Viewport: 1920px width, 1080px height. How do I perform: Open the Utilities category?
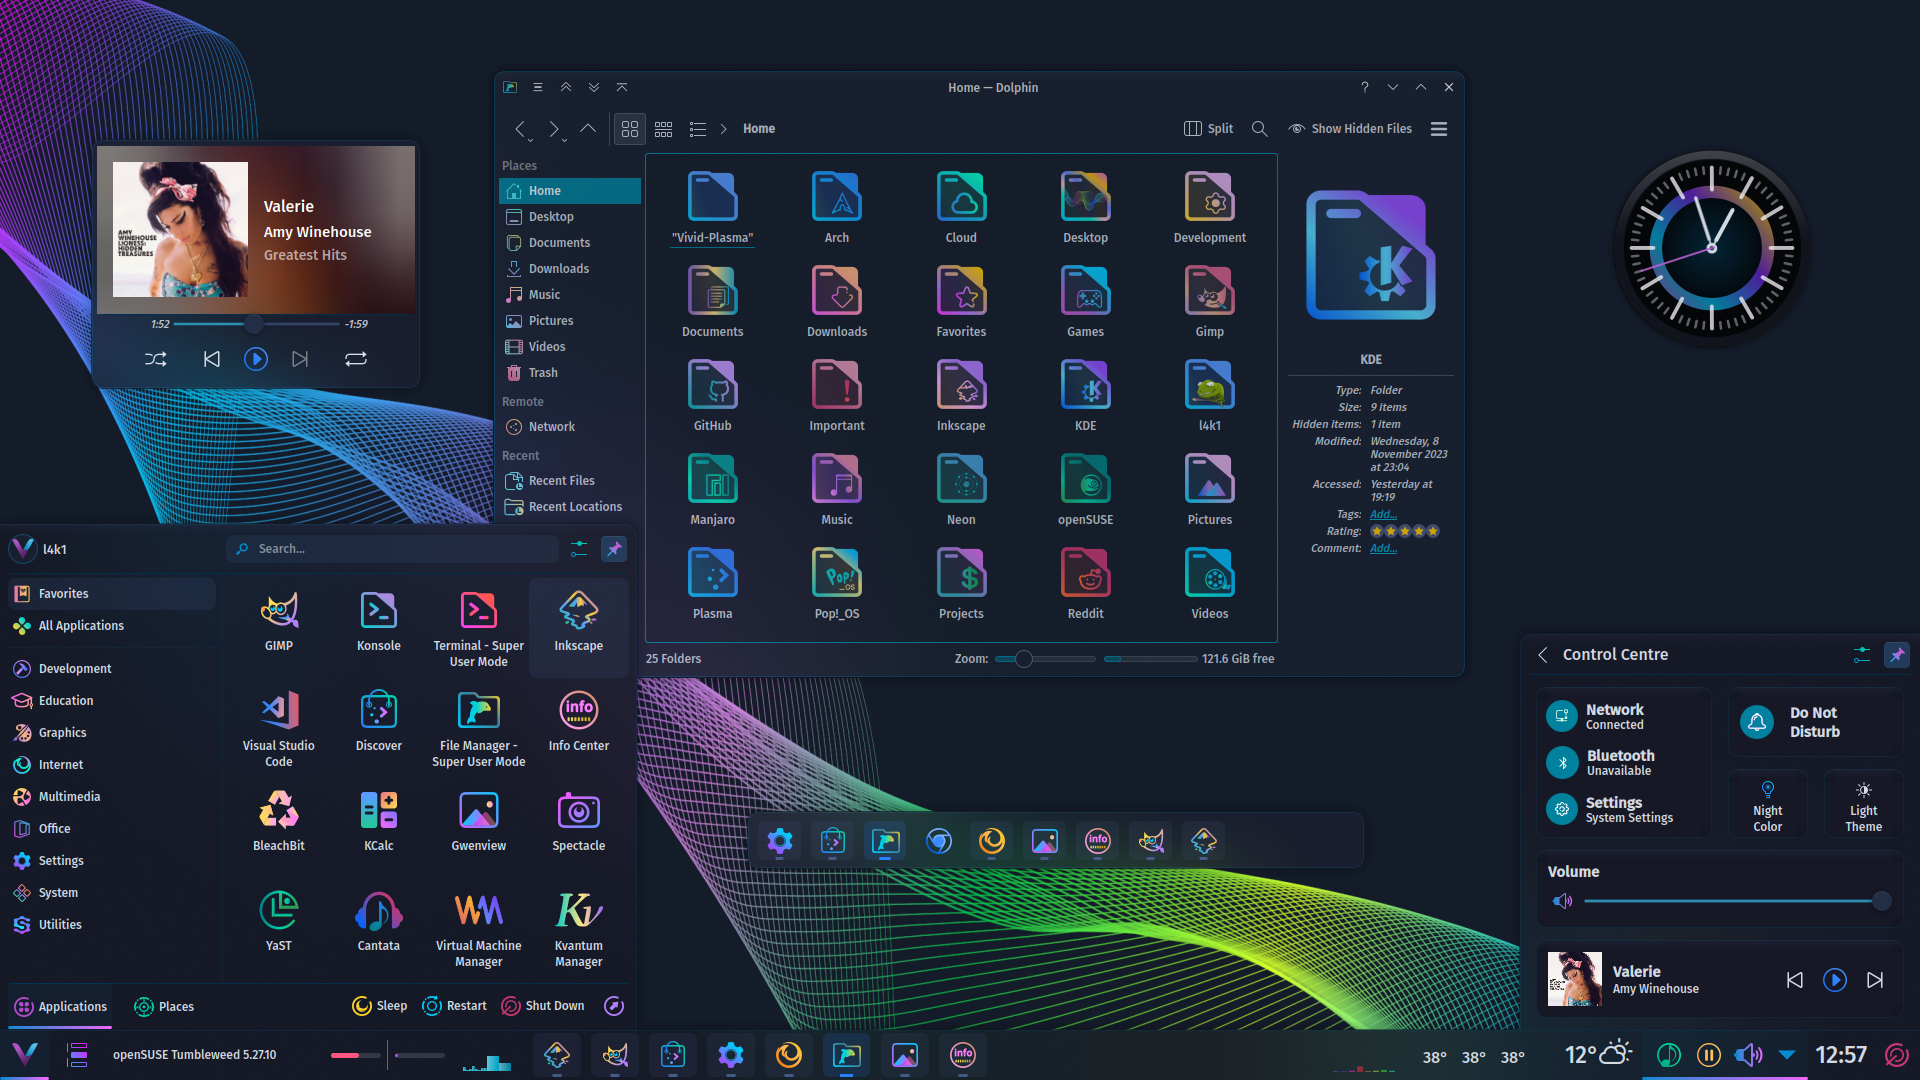[112, 925]
